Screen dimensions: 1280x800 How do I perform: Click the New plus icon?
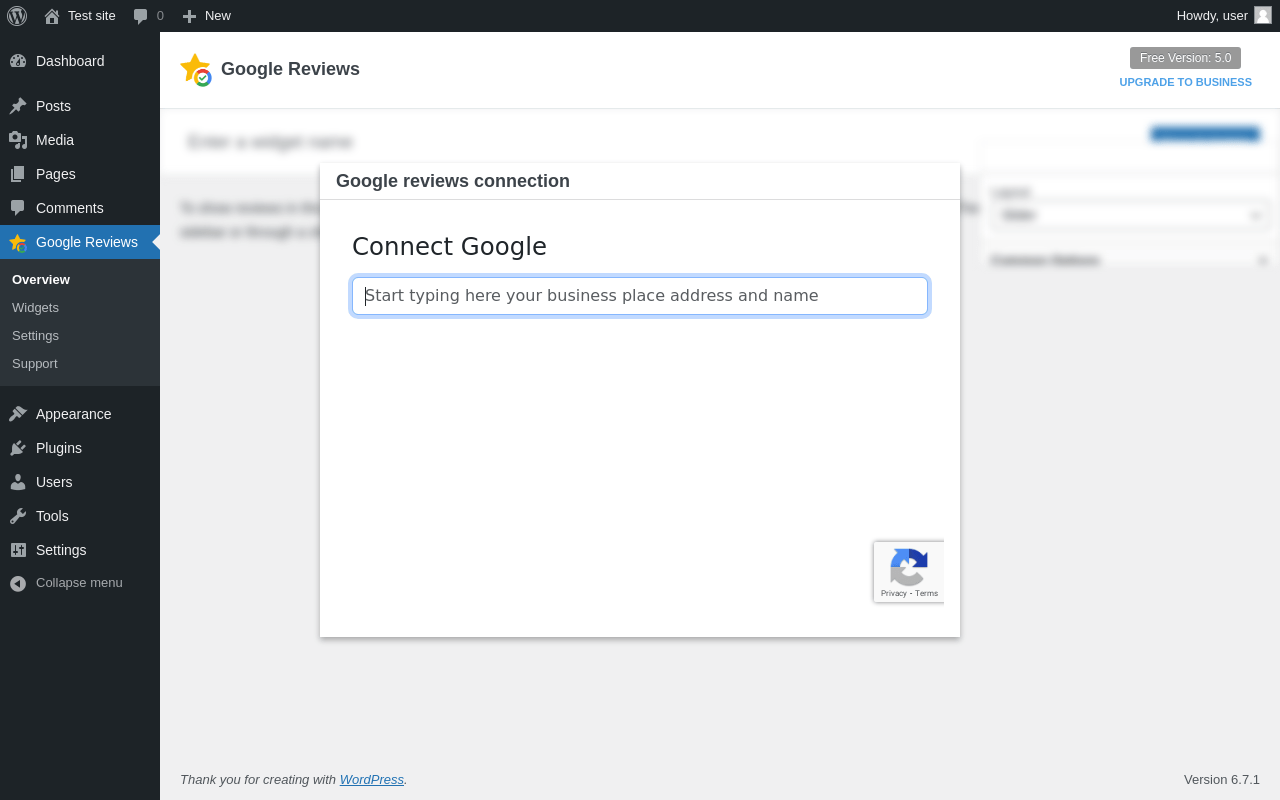[x=189, y=16]
